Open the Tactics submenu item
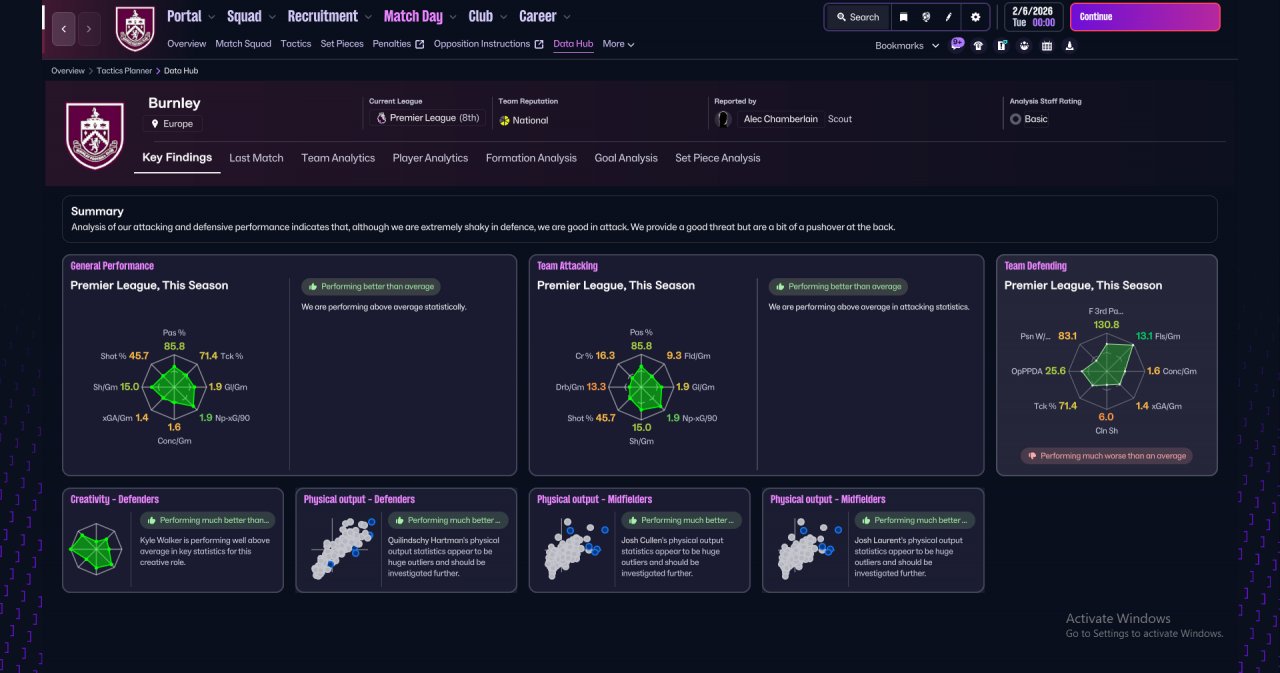This screenshot has height=673, width=1280. (296, 44)
